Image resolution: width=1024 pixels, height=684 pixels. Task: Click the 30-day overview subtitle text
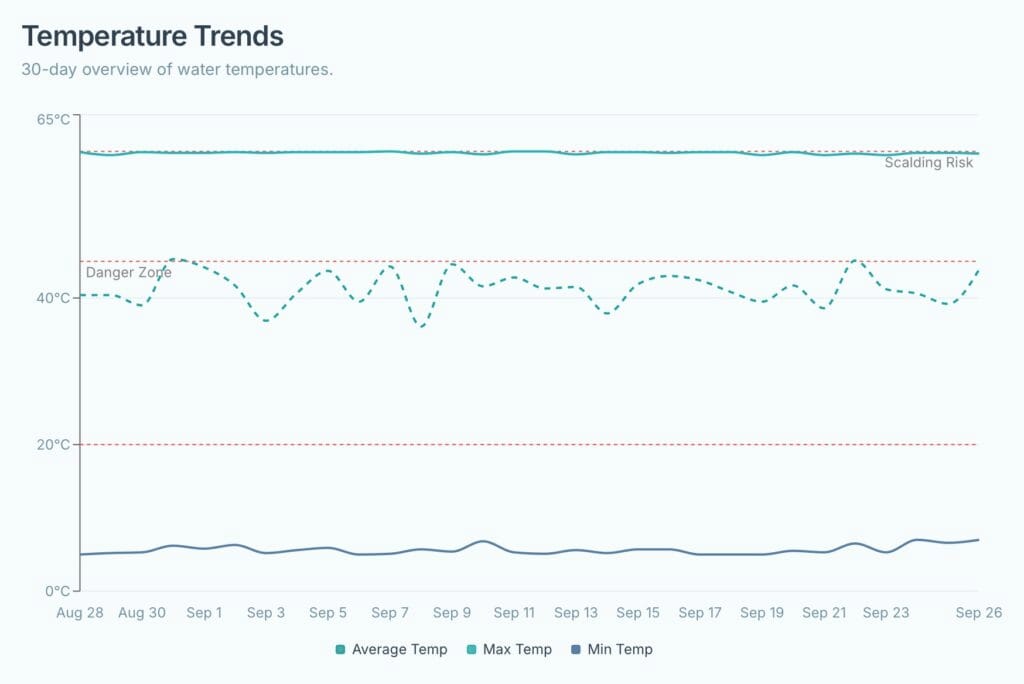176,71
